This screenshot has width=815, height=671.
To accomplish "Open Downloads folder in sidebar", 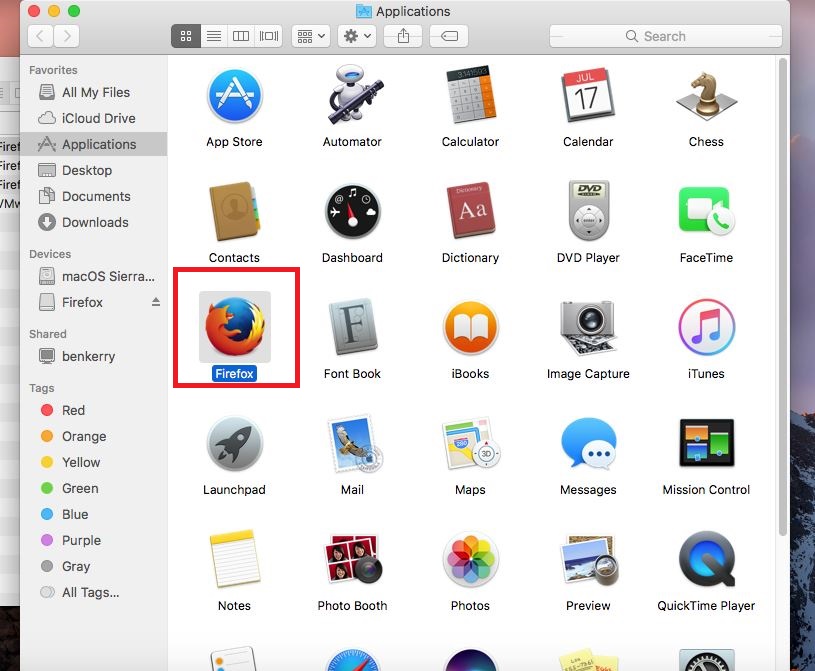I will [x=94, y=222].
